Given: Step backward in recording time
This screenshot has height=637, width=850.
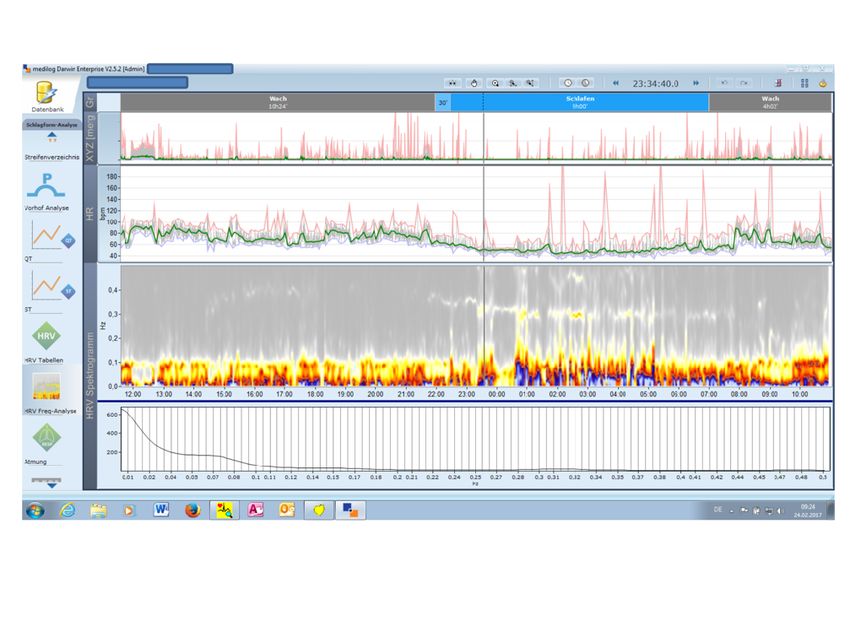Looking at the screenshot, I should [x=616, y=83].
